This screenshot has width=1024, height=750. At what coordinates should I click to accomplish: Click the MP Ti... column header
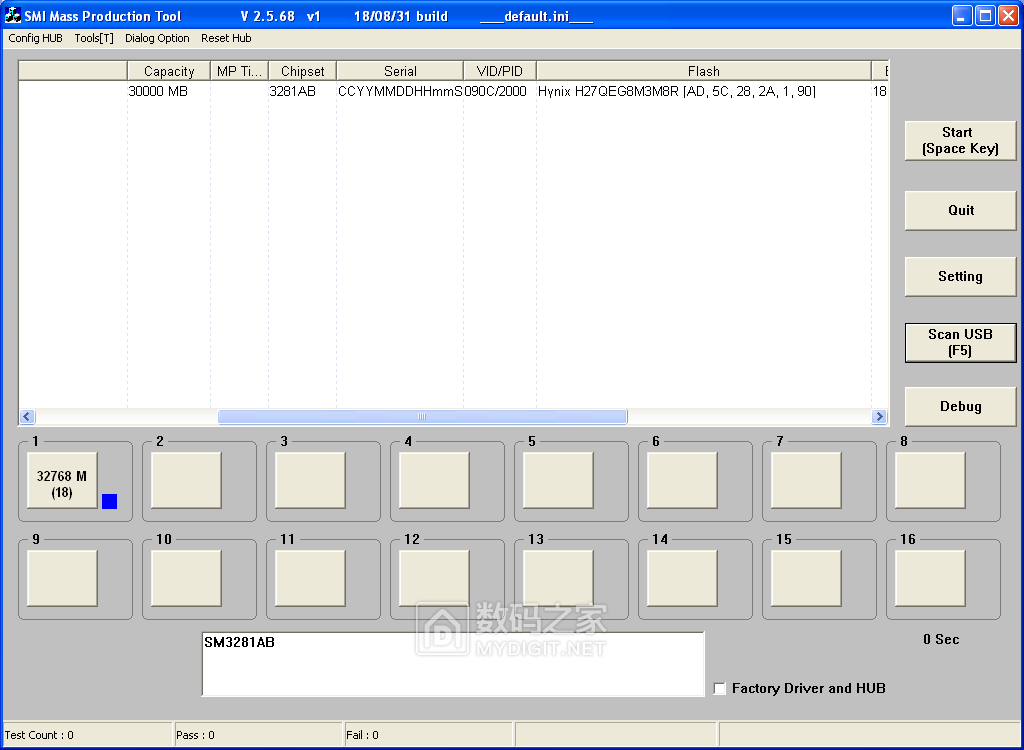click(239, 71)
